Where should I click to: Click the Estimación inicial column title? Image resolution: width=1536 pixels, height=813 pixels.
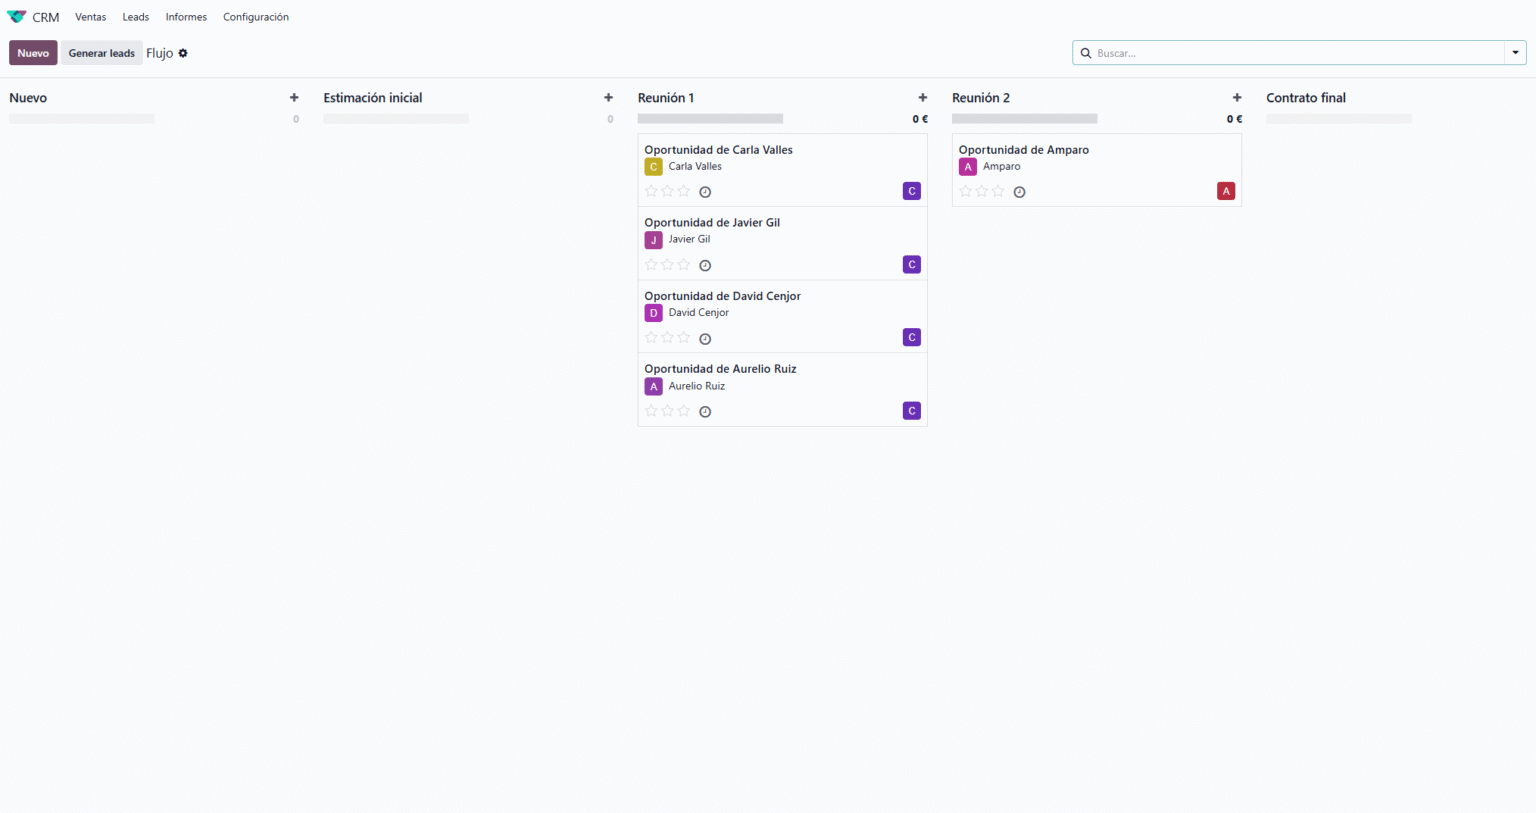[373, 98]
